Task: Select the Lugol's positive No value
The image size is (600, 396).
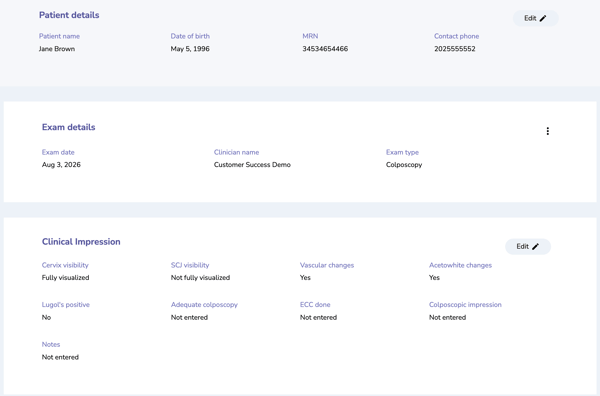Action: coord(46,318)
